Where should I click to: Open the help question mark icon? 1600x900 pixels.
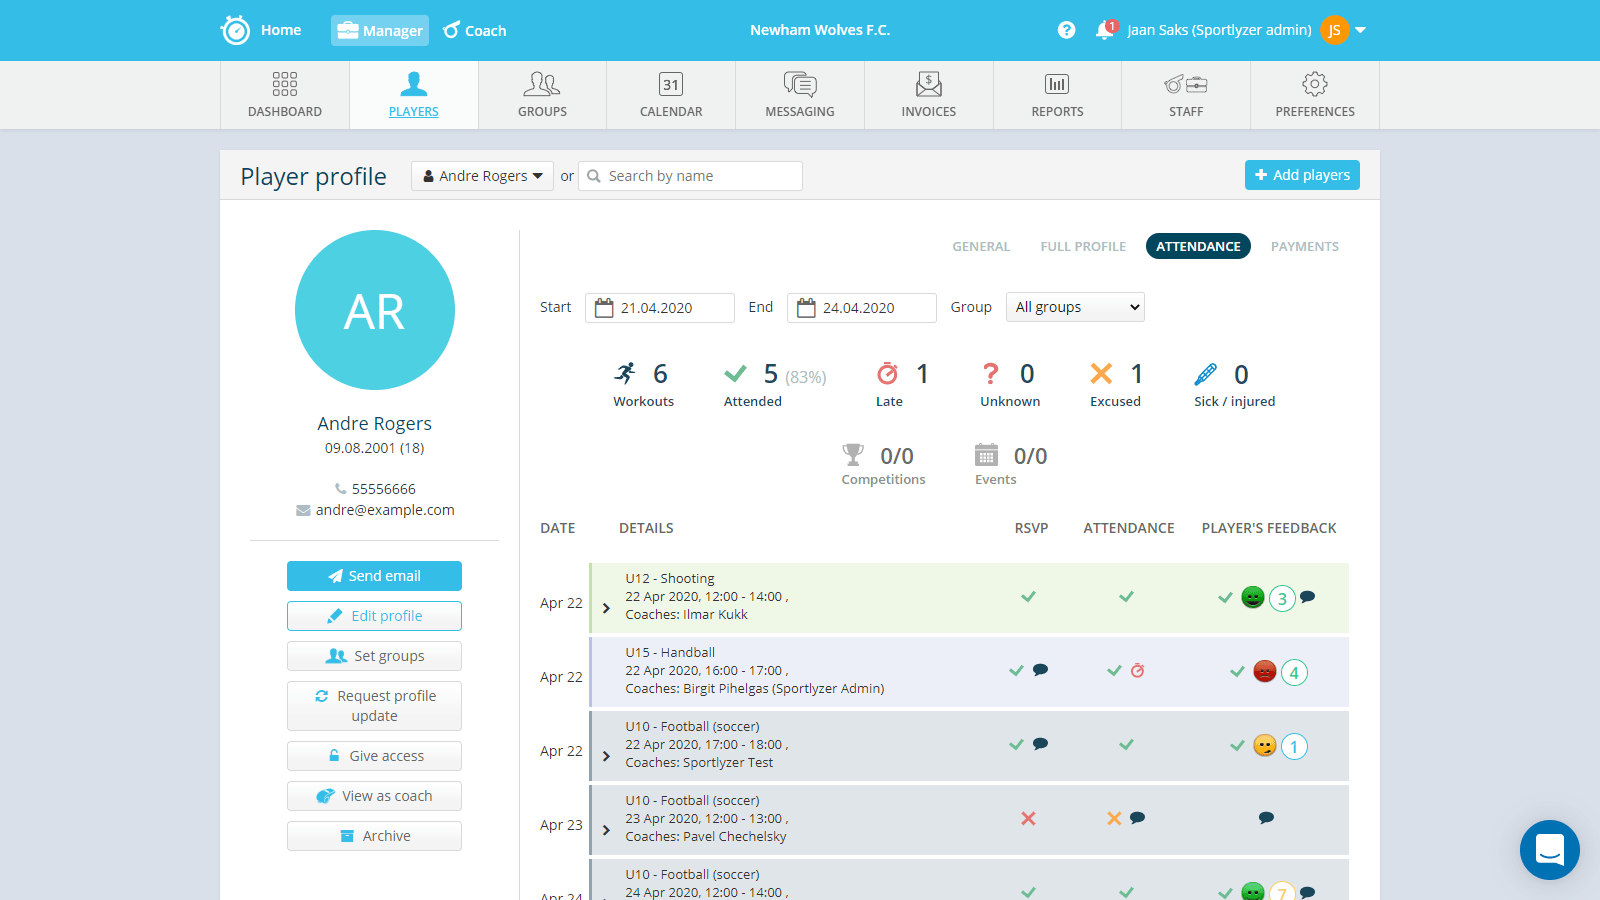pos(1066,30)
